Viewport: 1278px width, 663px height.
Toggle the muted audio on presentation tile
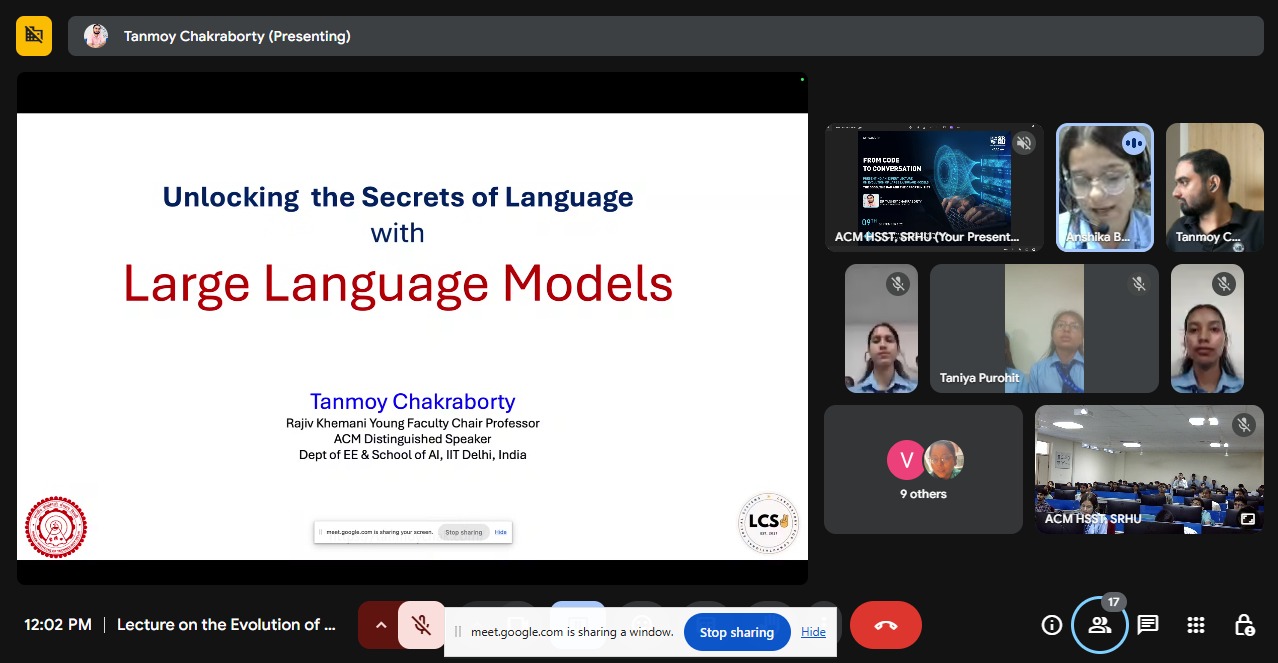point(1023,143)
